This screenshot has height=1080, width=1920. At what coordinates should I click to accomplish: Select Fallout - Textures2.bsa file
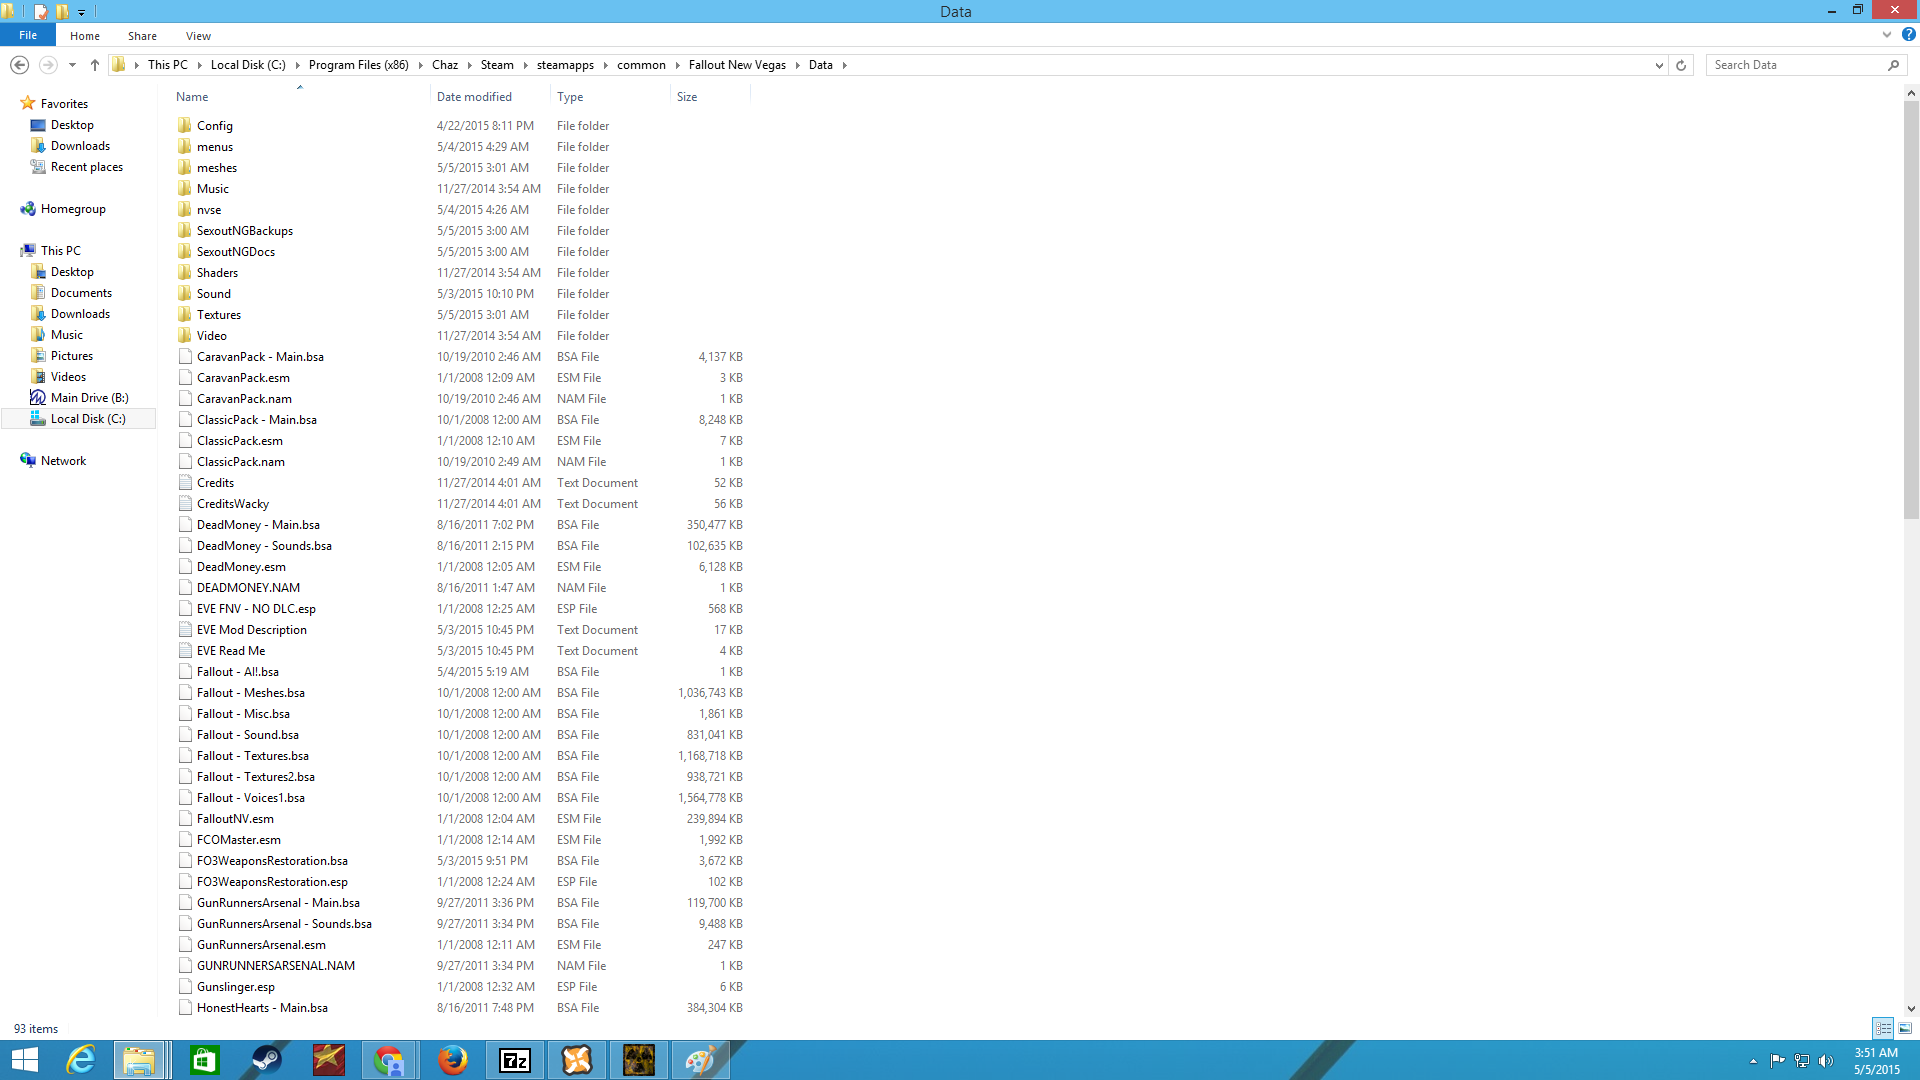click(255, 777)
